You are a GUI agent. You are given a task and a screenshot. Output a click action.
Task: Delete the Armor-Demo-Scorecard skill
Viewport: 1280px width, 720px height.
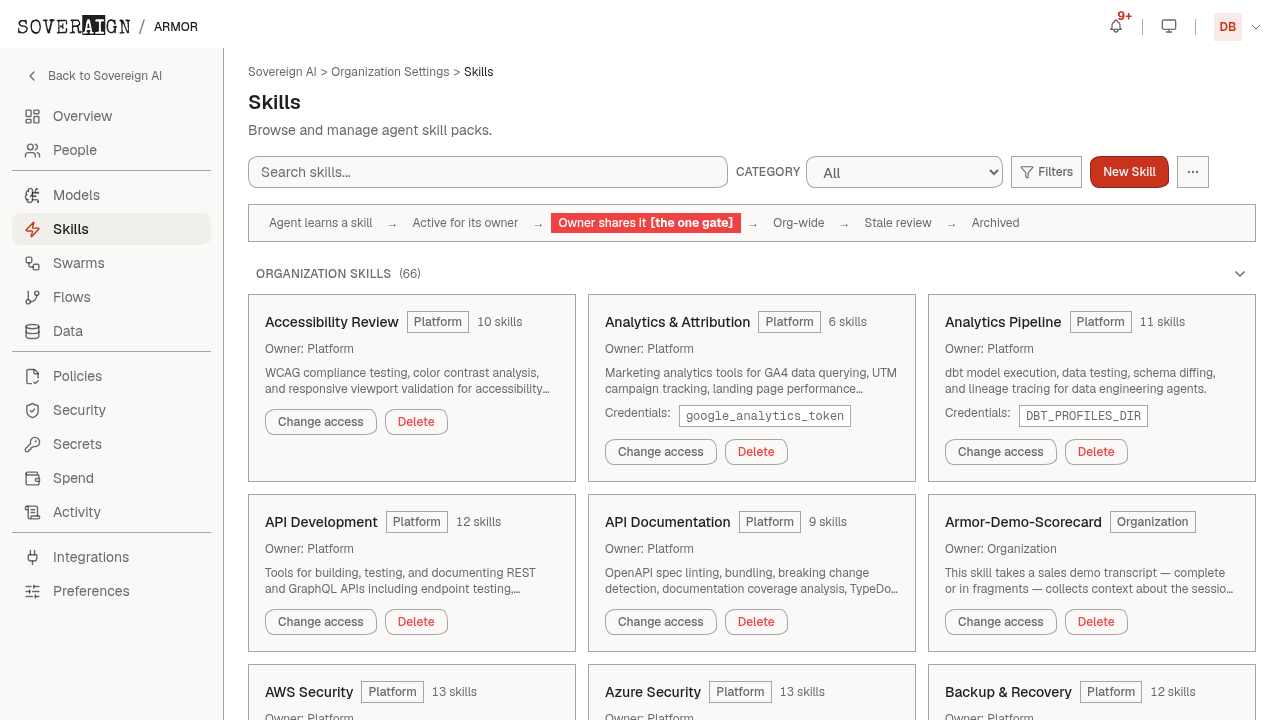[x=1096, y=622]
